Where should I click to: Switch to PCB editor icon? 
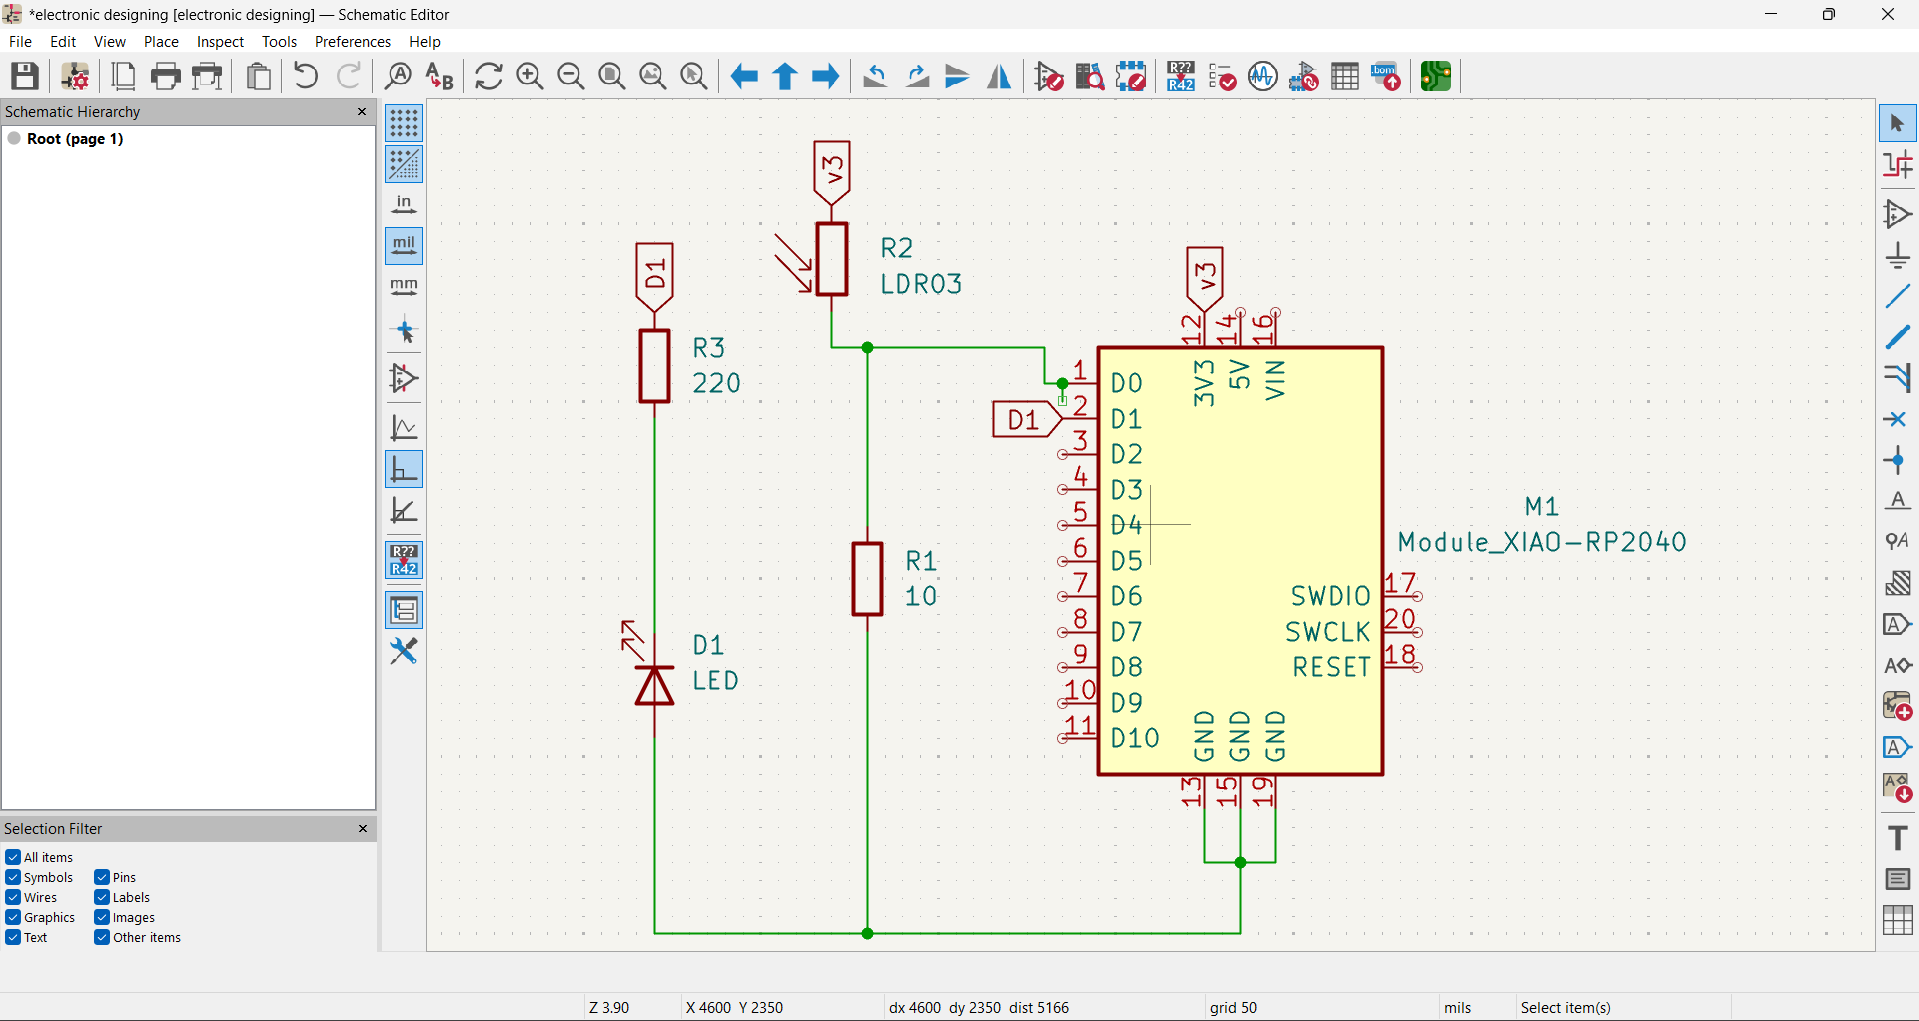point(1436,76)
